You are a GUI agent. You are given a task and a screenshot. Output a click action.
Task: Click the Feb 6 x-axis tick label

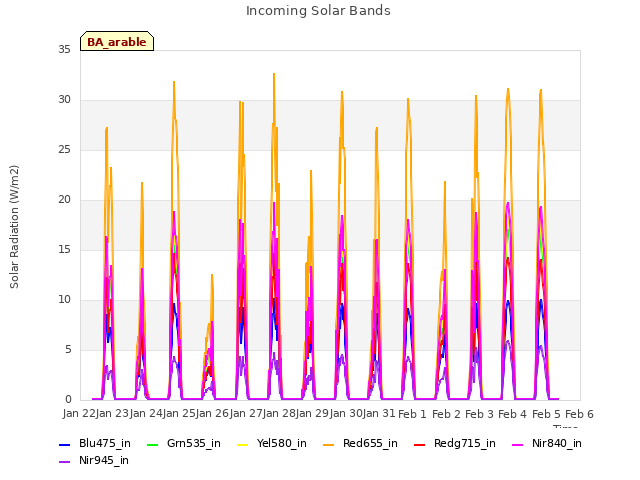(x=579, y=414)
